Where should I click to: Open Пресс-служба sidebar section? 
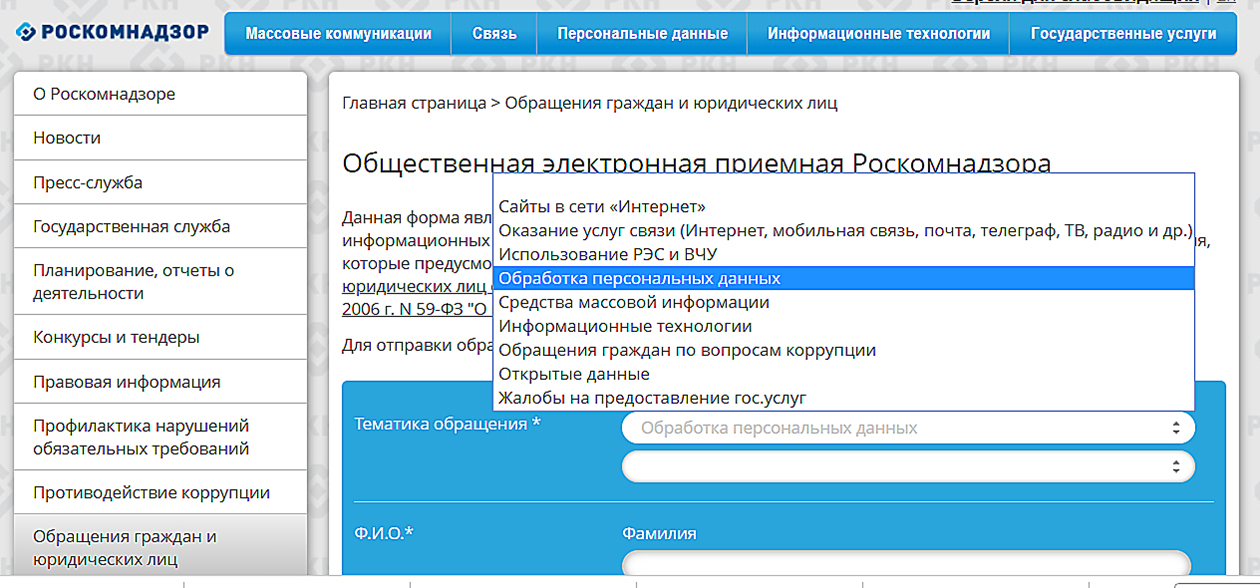pyautogui.click(x=160, y=182)
